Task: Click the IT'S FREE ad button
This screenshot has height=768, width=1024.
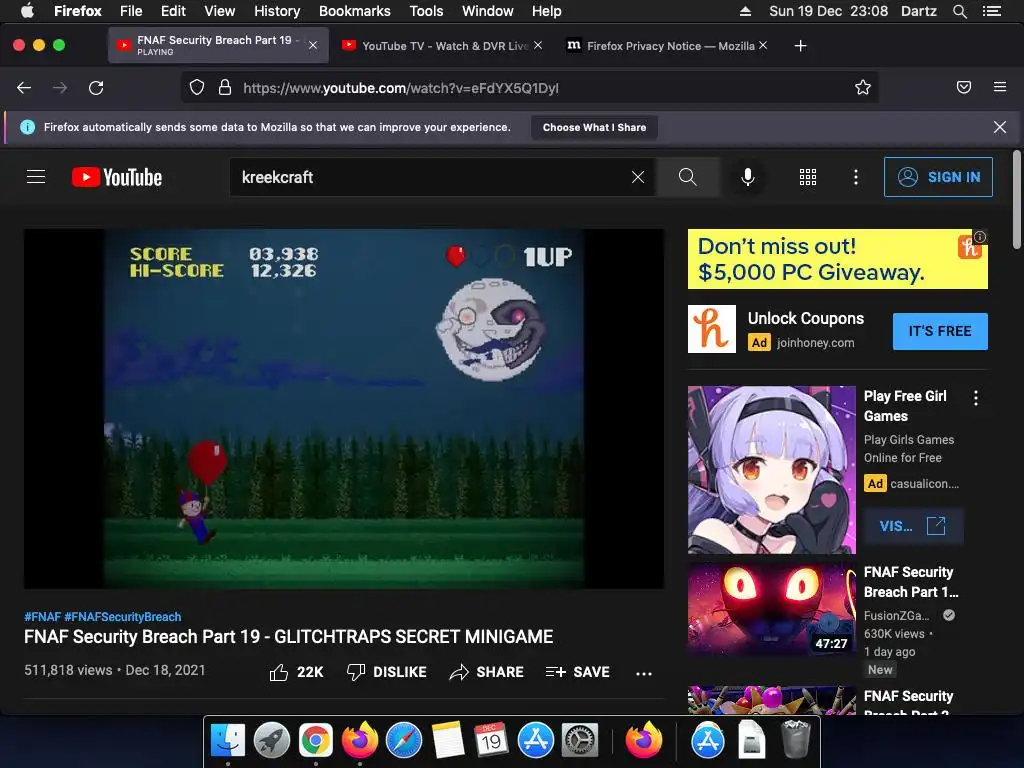Action: 940,331
